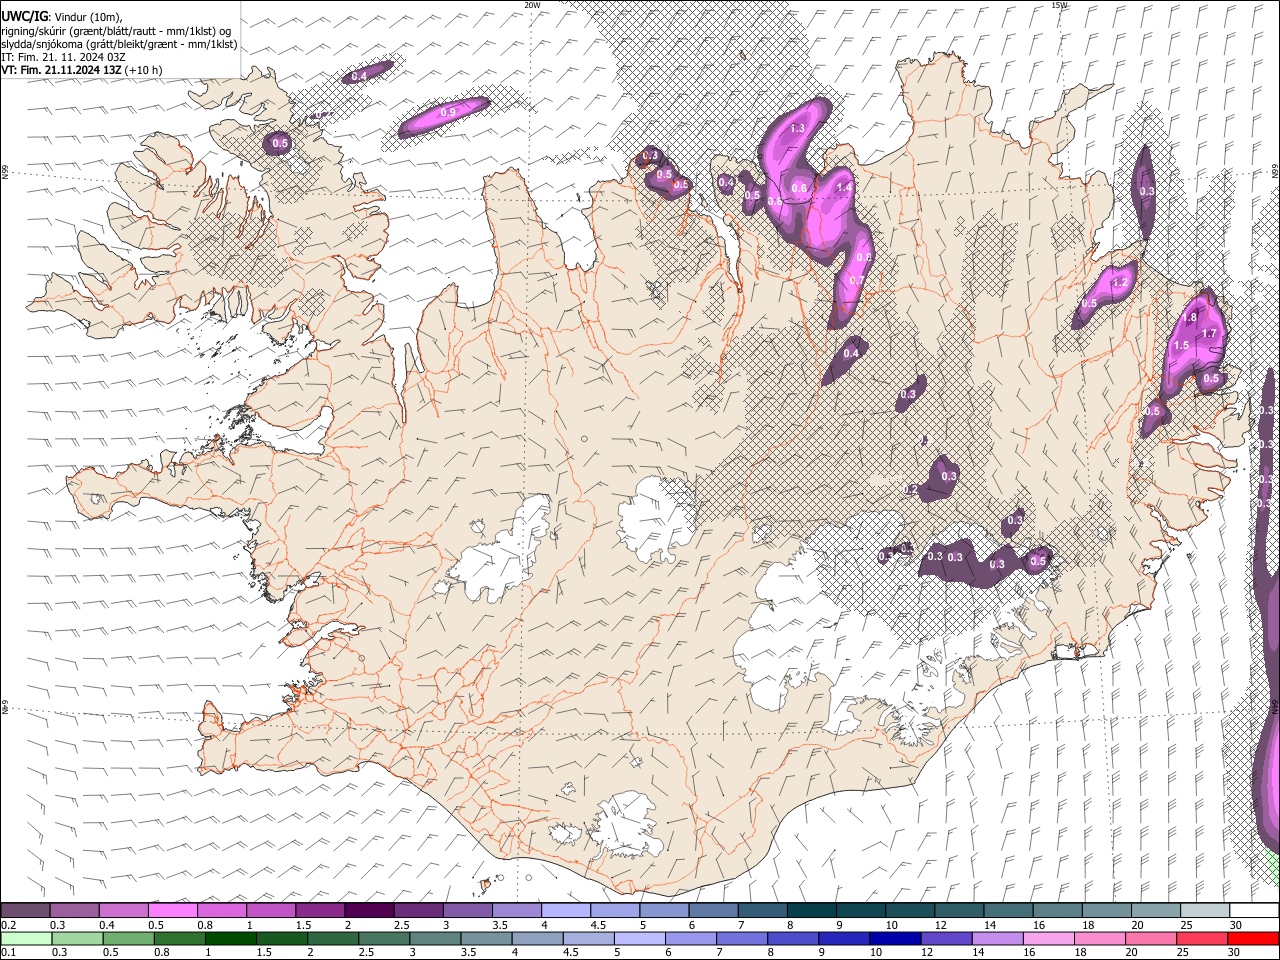Pick the dark teal top-row swatch starting at 8

point(811,910)
